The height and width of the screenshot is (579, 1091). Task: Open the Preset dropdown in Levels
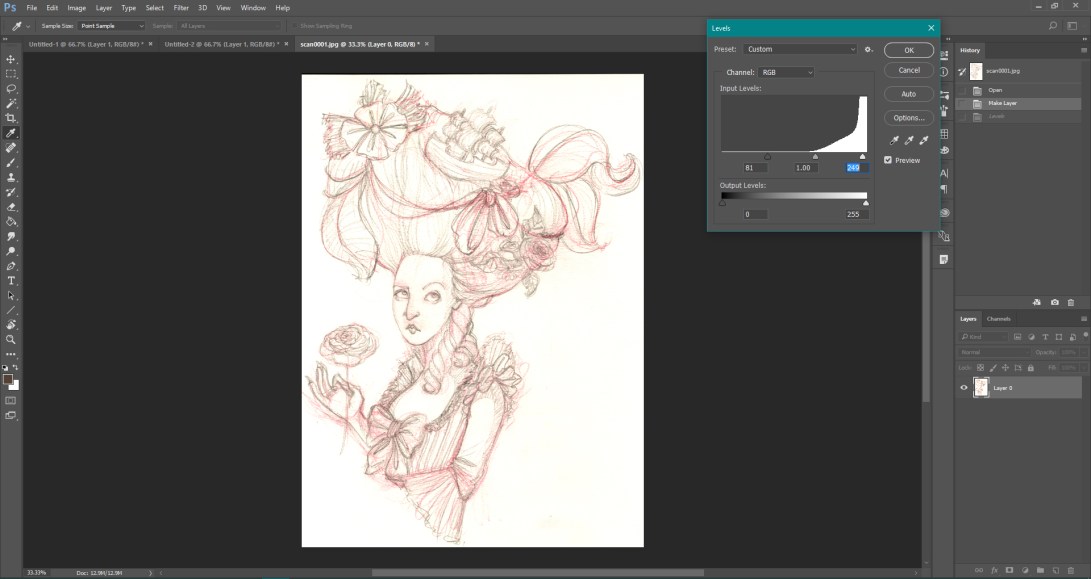click(800, 49)
